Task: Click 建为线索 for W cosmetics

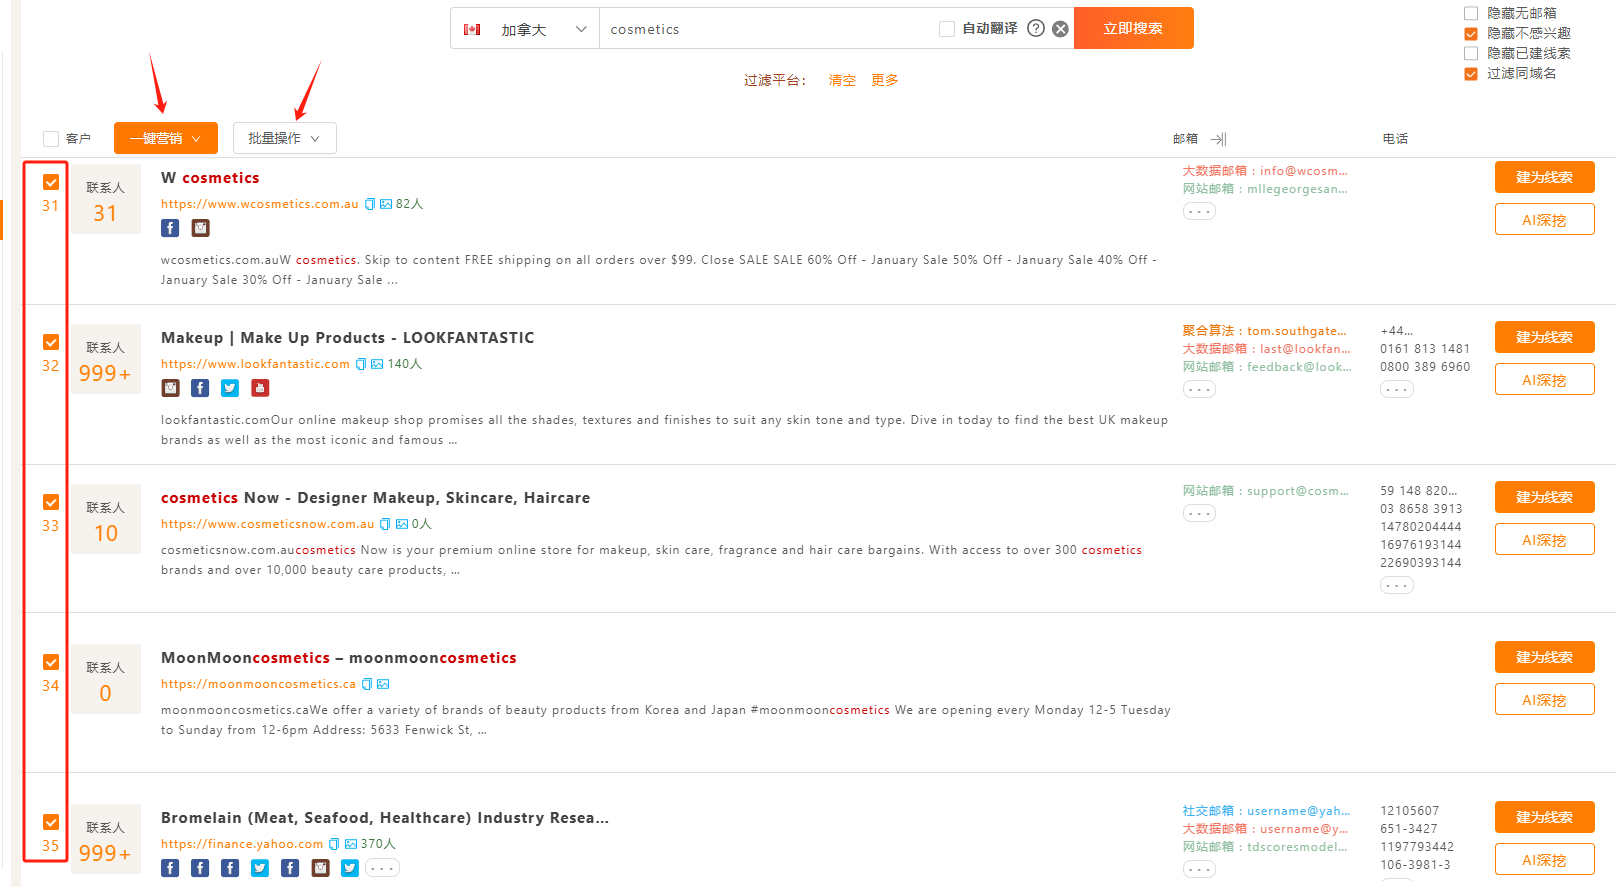Action: click(x=1545, y=177)
